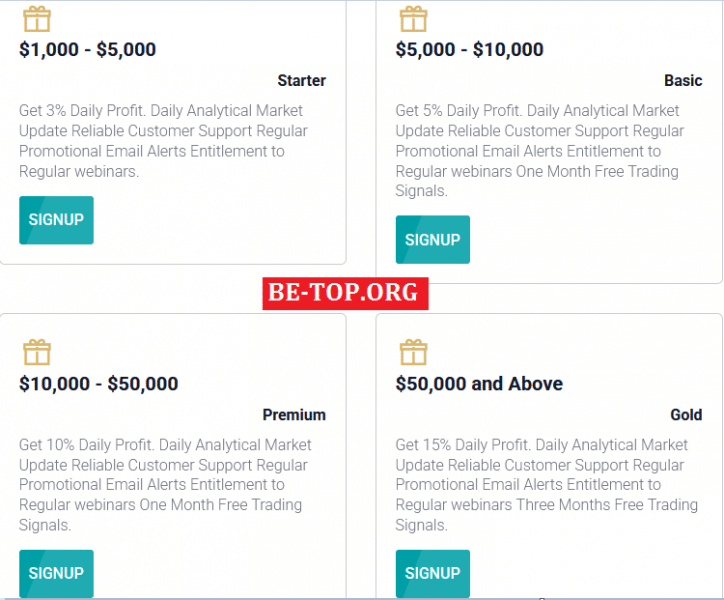Select the $10,000 - $50,000 price heading
724x600 pixels.
(99, 384)
